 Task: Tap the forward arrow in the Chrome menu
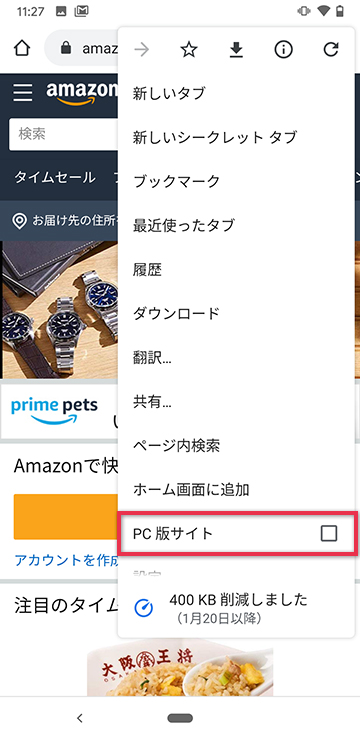coord(141,50)
